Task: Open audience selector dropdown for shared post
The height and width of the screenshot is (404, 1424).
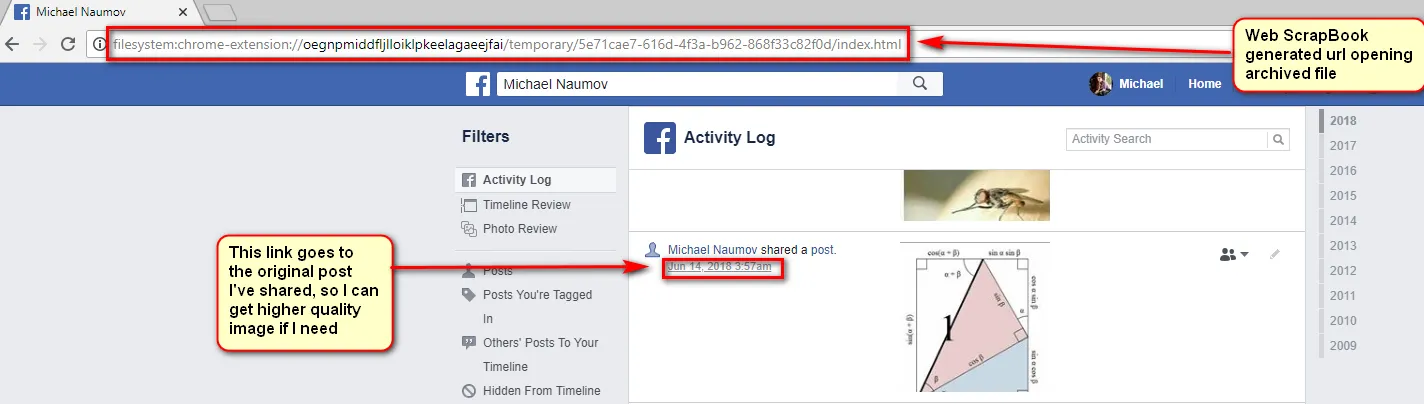Action: tap(1235, 254)
